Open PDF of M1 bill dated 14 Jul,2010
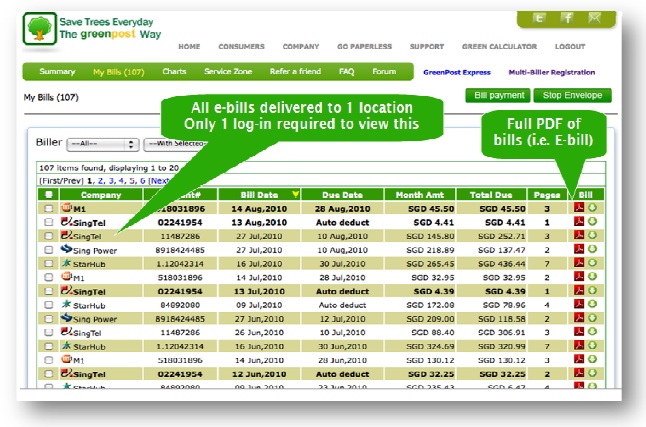Viewport: 646px width, 427px height. [579, 276]
